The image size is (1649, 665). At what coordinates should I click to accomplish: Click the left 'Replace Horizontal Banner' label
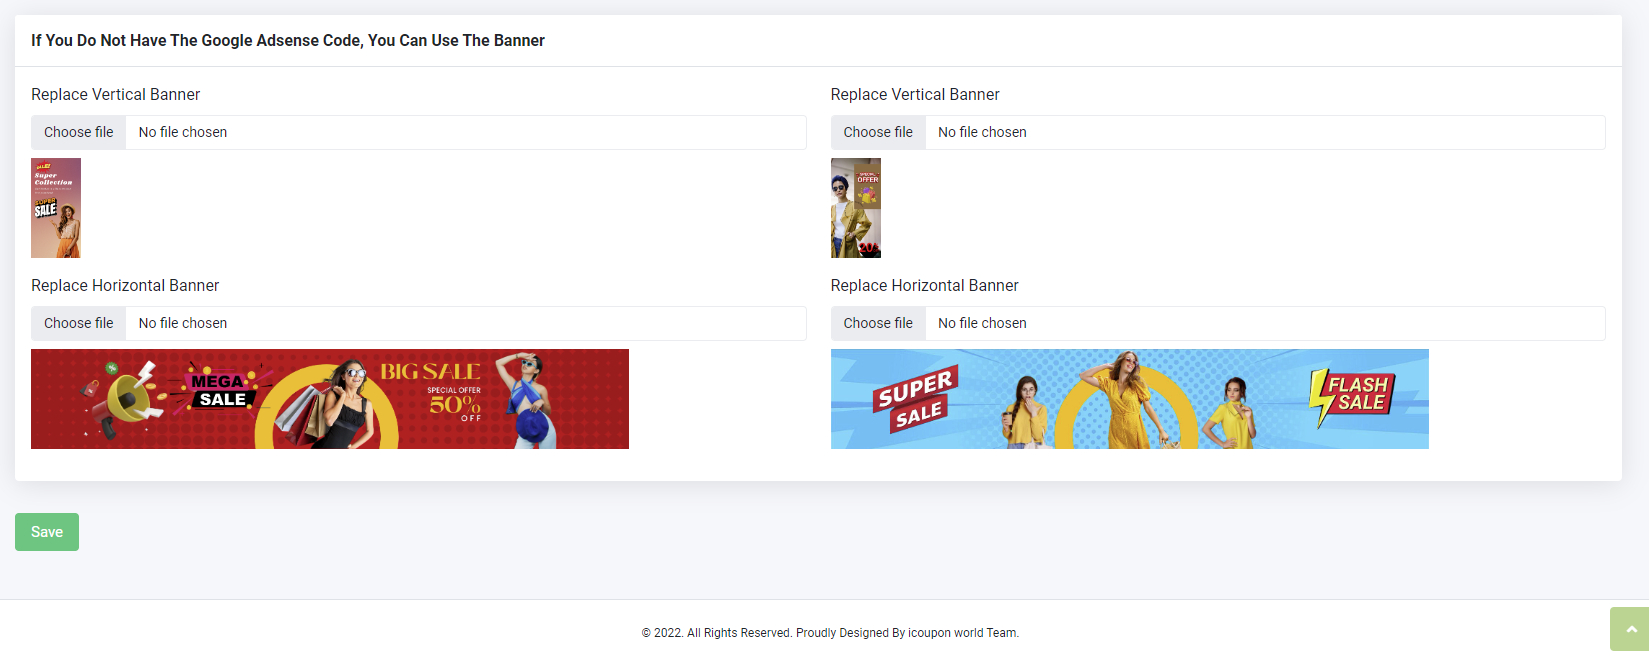pyautogui.click(x=125, y=285)
